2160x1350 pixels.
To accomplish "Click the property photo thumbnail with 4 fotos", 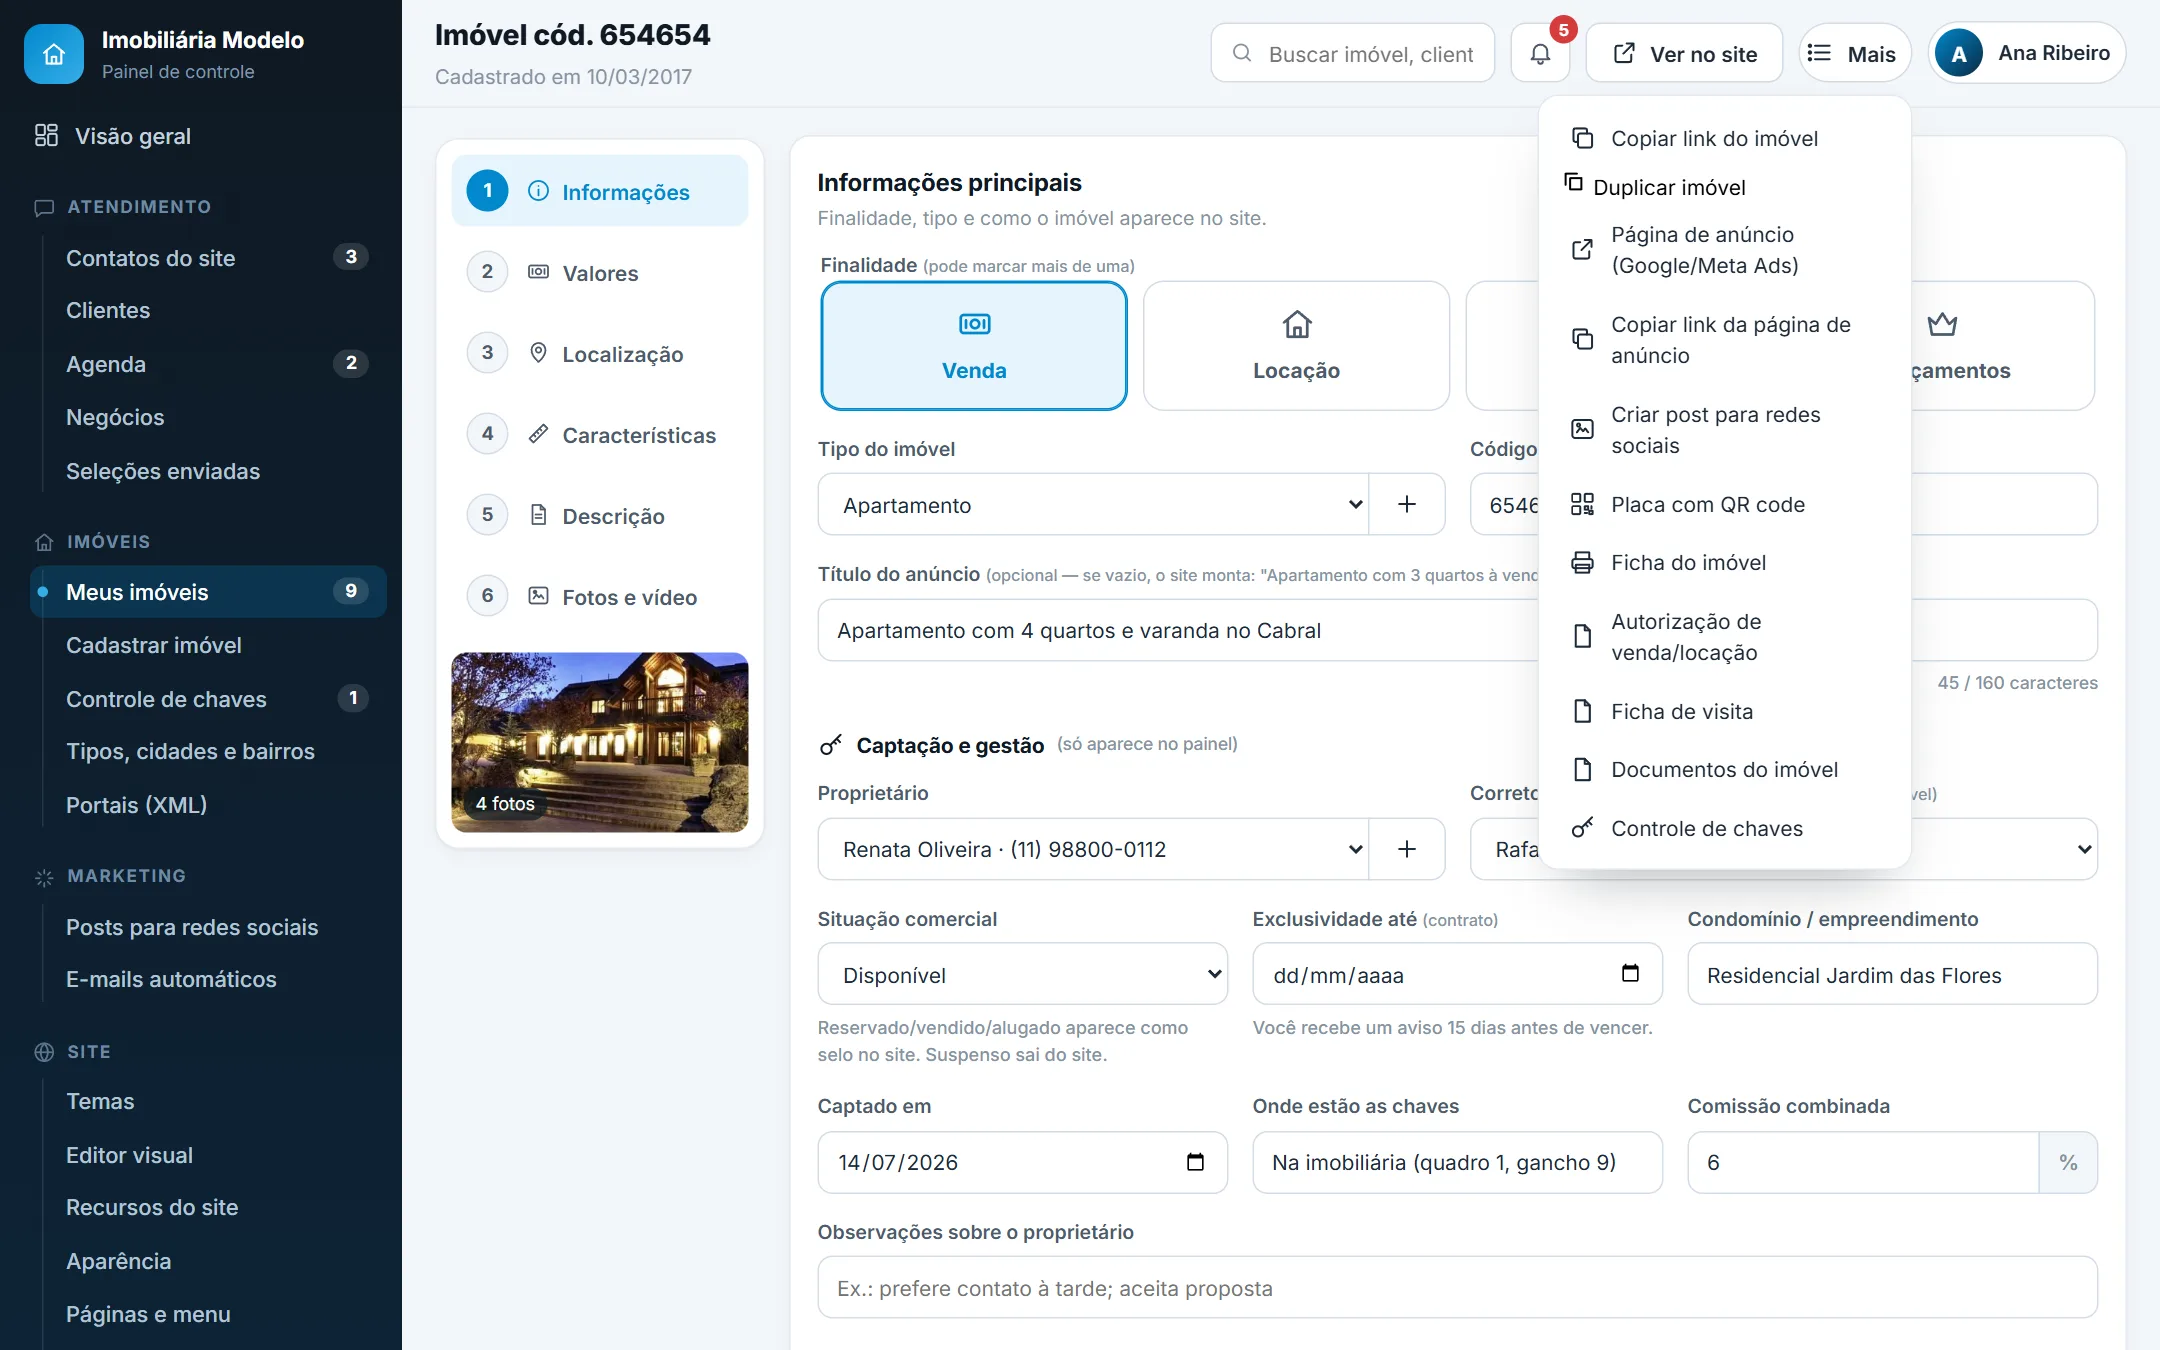I will 600,743.
